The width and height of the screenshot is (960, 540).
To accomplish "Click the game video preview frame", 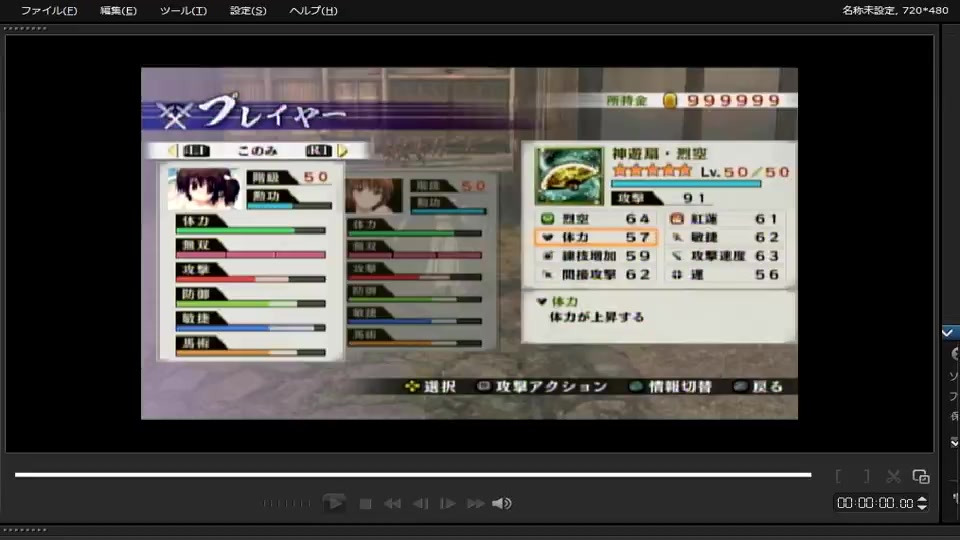I will coord(470,244).
